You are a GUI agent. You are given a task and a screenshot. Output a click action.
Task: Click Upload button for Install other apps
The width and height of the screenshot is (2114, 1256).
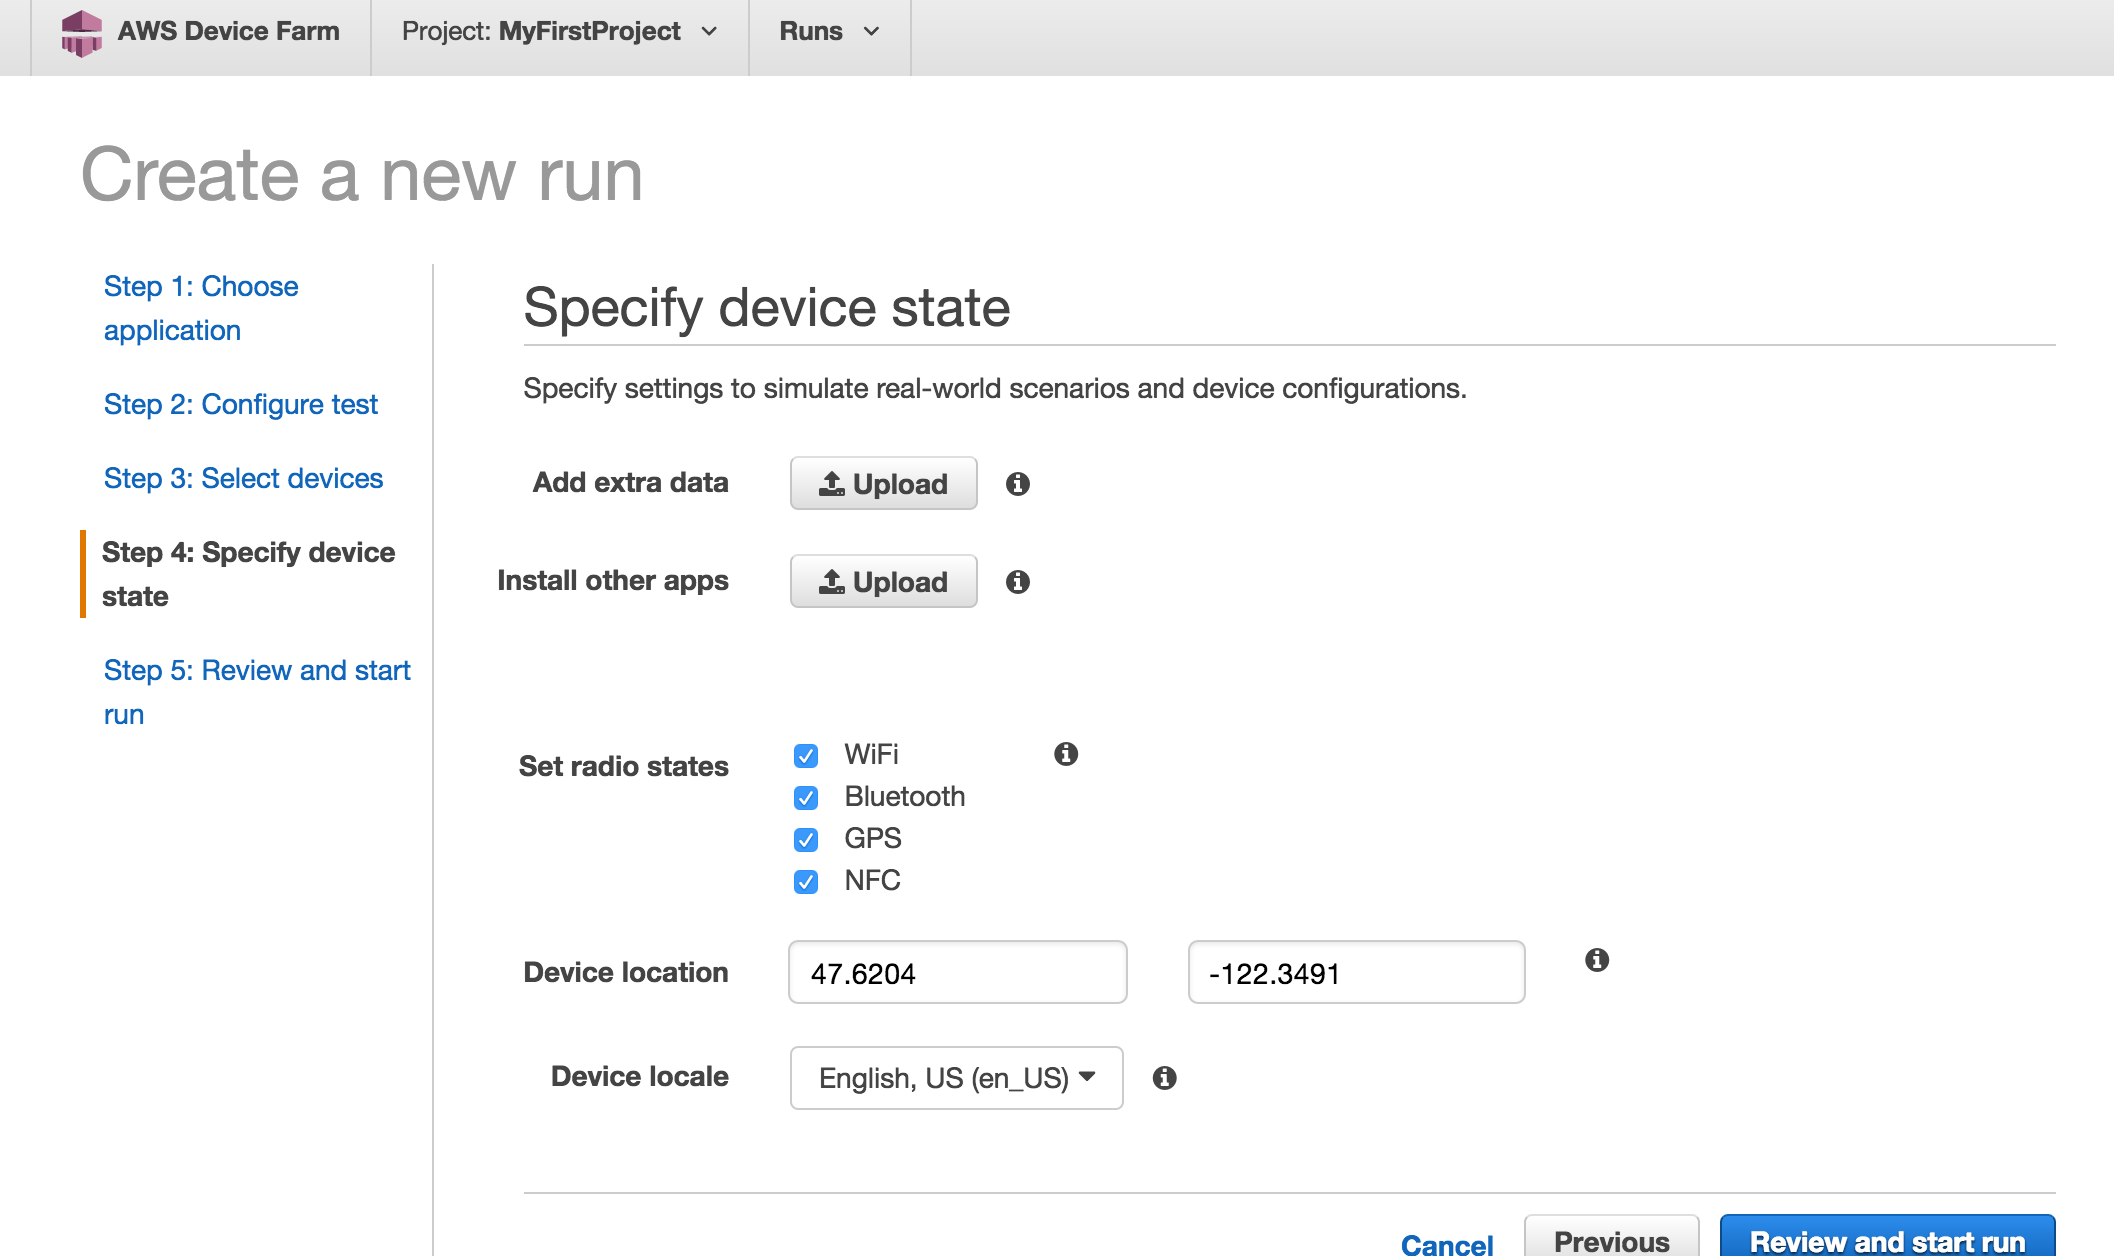(x=883, y=582)
